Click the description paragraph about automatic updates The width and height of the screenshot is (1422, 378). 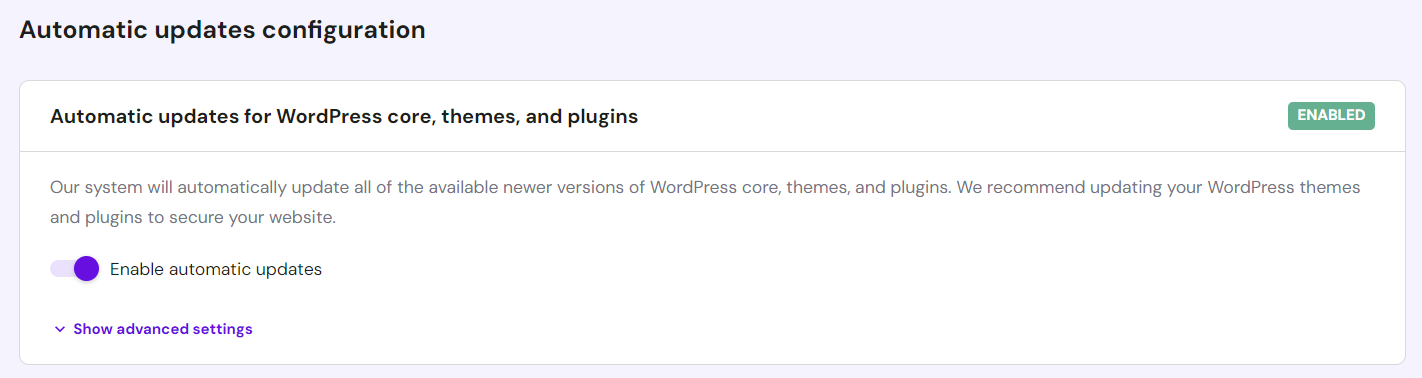pyautogui.click(x=705, y=202)
